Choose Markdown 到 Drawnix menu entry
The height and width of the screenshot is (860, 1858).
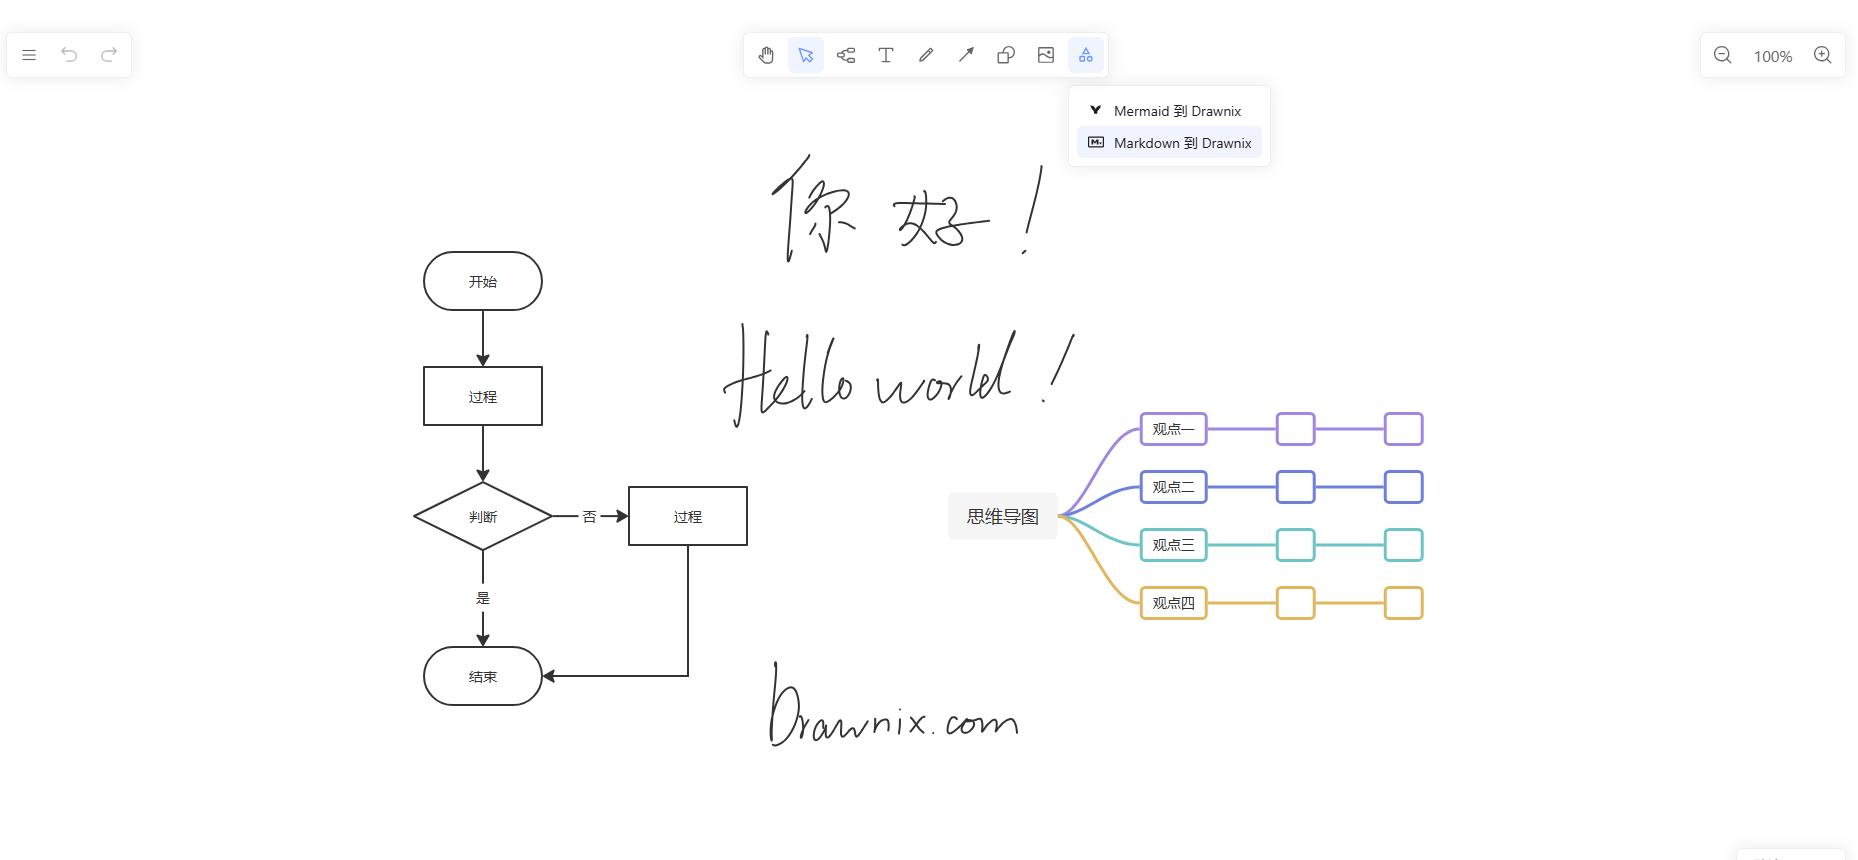point(1169,143)
